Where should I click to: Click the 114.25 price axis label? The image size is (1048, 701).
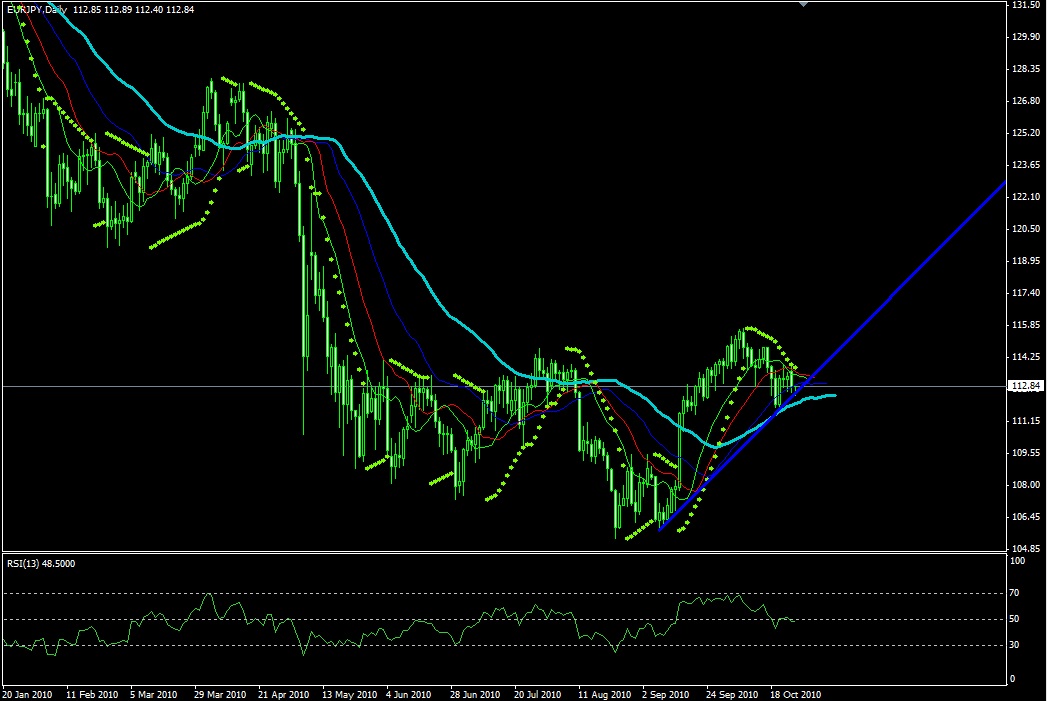(1026, 357)
